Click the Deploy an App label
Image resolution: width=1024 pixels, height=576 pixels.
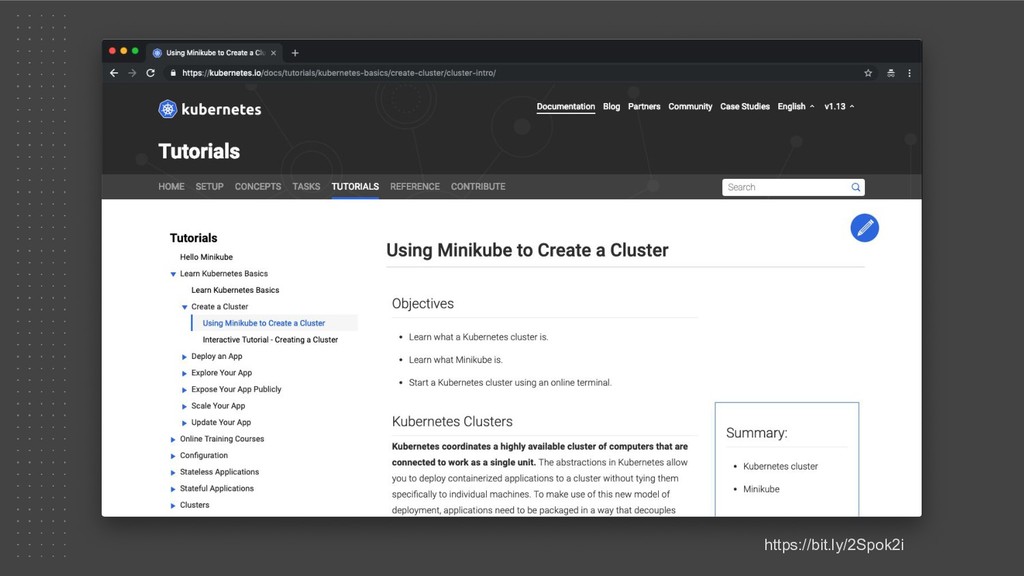click(x=217, y=357)
